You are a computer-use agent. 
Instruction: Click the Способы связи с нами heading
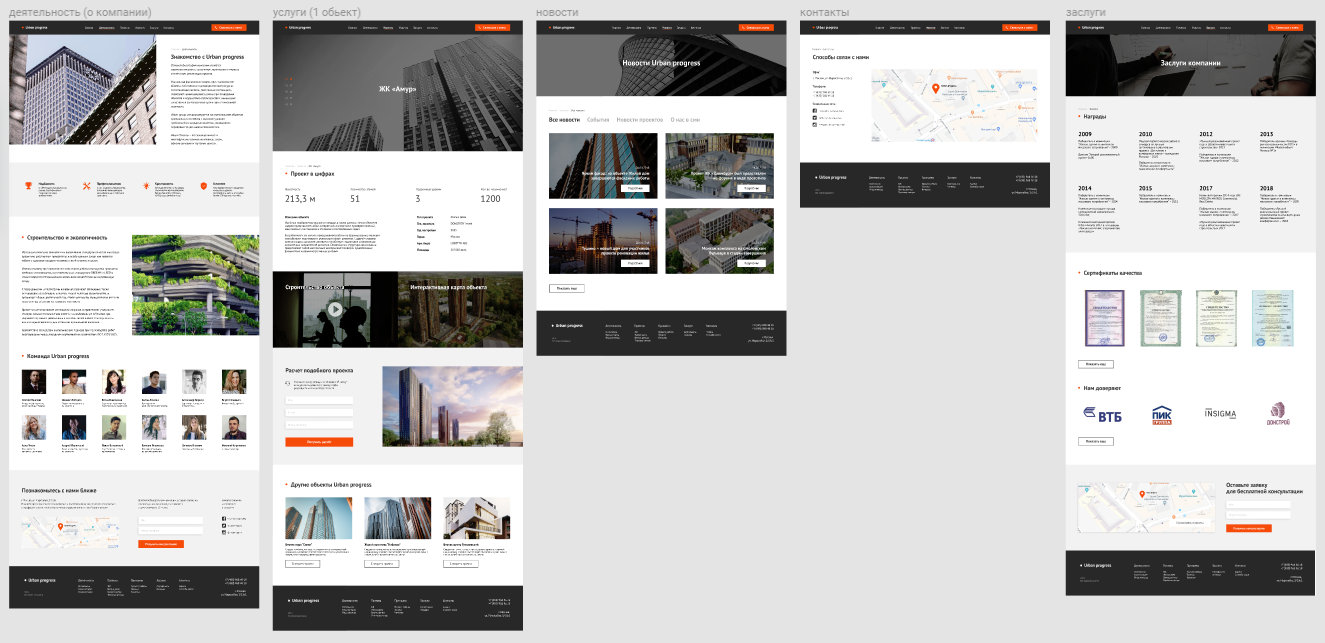coord(841,57)
